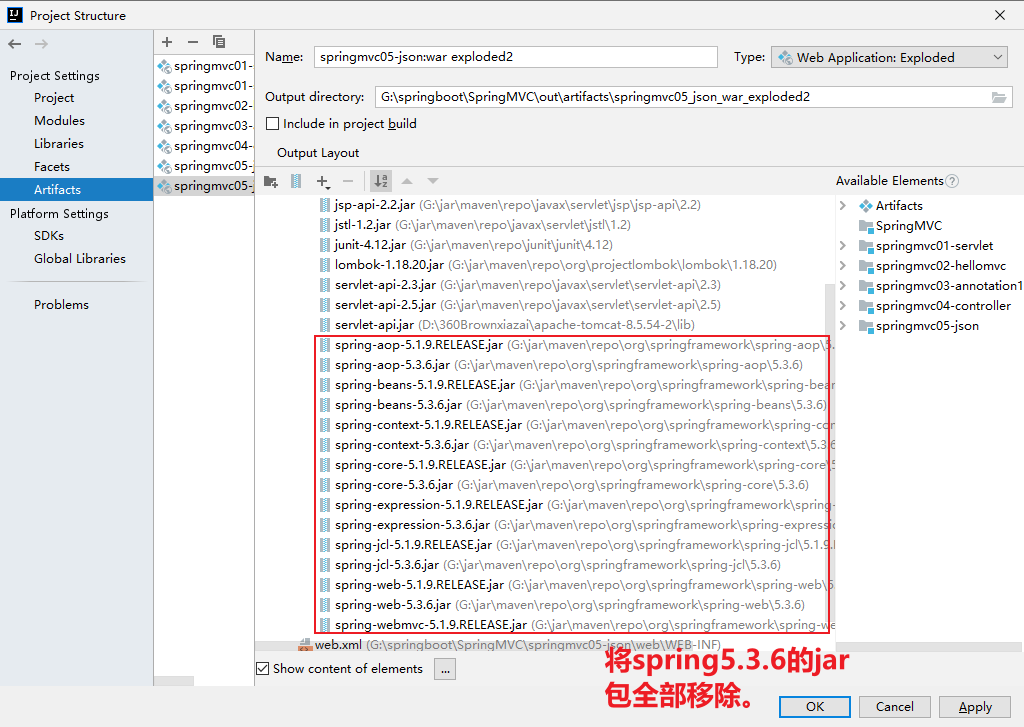Add an element with the Output Layout plus icon
This screenshot has width=1024, height=727.
(322, 181)
